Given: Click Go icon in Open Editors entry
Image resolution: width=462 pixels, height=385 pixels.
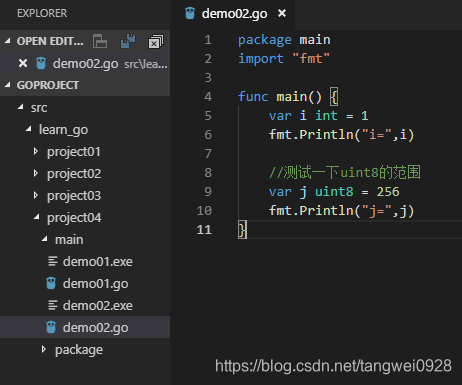Looking at the screenshot, I should tap(41, 63).
